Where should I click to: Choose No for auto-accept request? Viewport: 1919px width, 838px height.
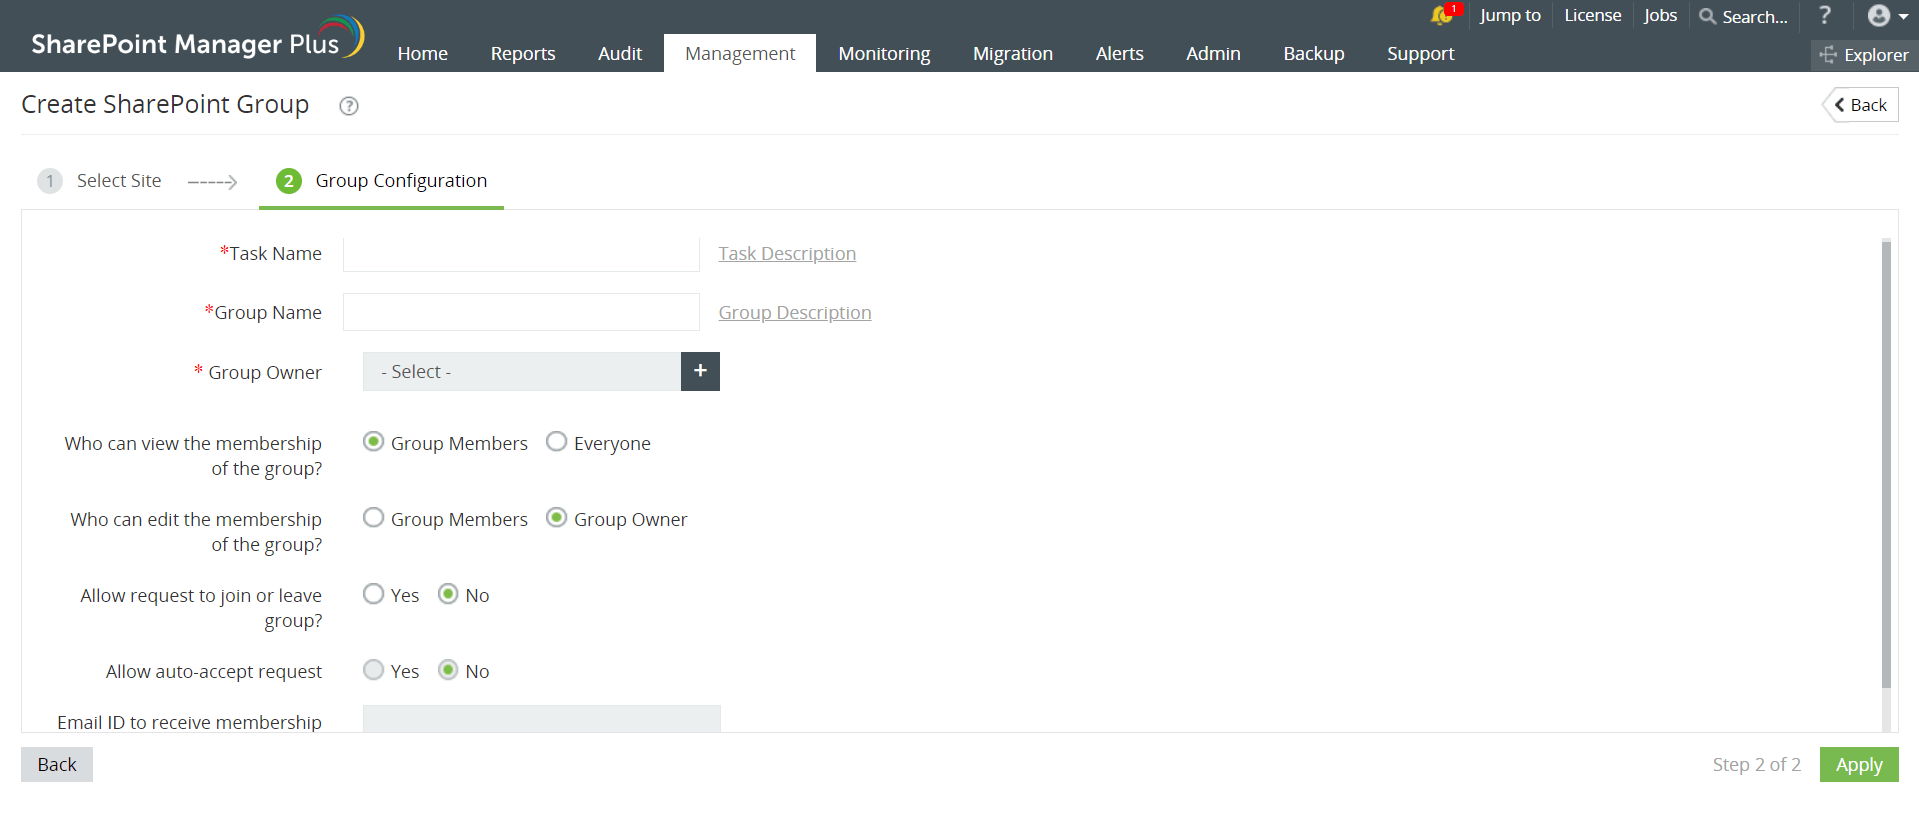coord(448,670)
